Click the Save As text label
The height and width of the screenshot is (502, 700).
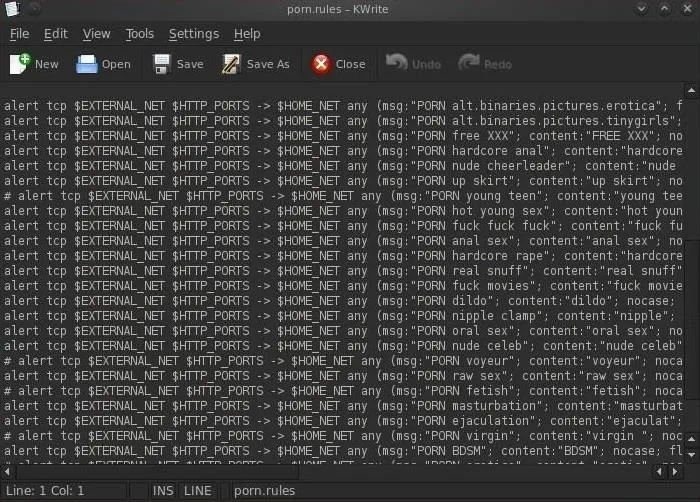(268, 64)
